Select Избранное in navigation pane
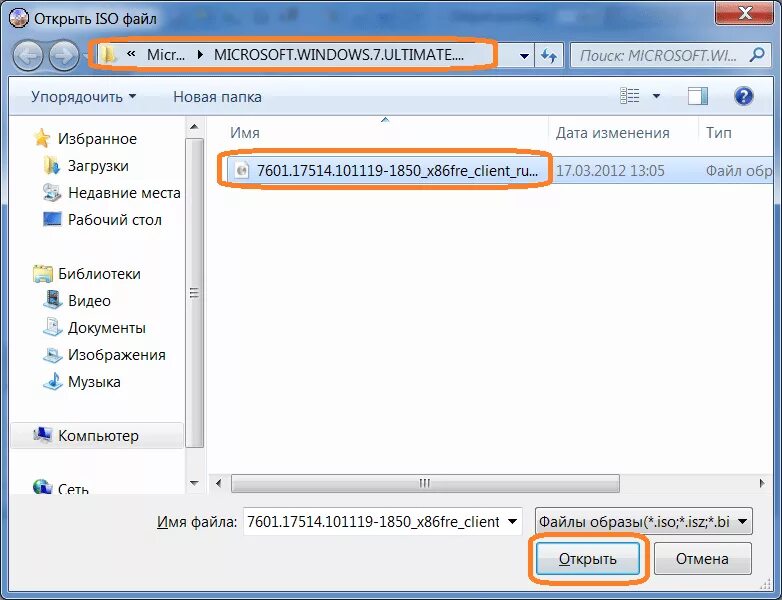The width and height of the screenshot is (782, 600). pos(97,139)
